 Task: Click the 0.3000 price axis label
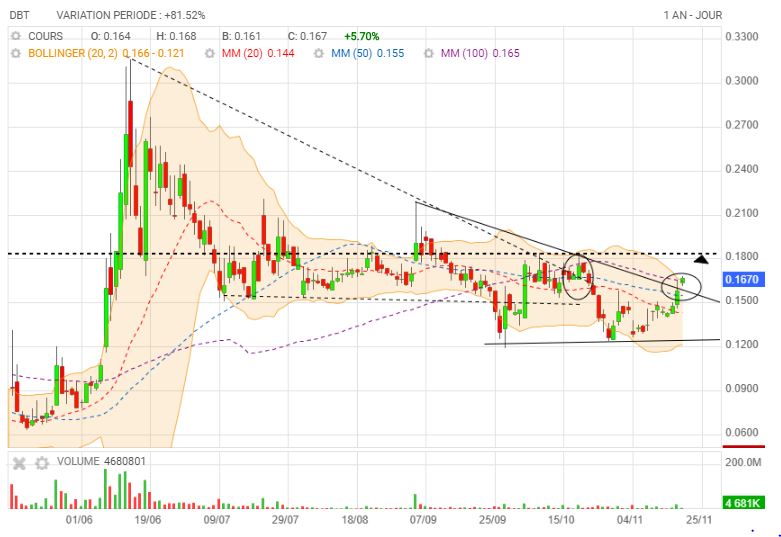coord(742,81)
